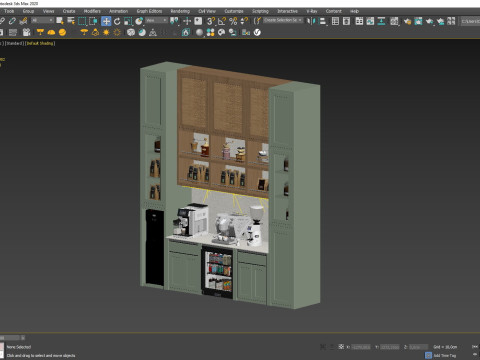This screenshot has width=480, height=360.
Task: Click the gray sphere material icon
Action: (199, 32)
